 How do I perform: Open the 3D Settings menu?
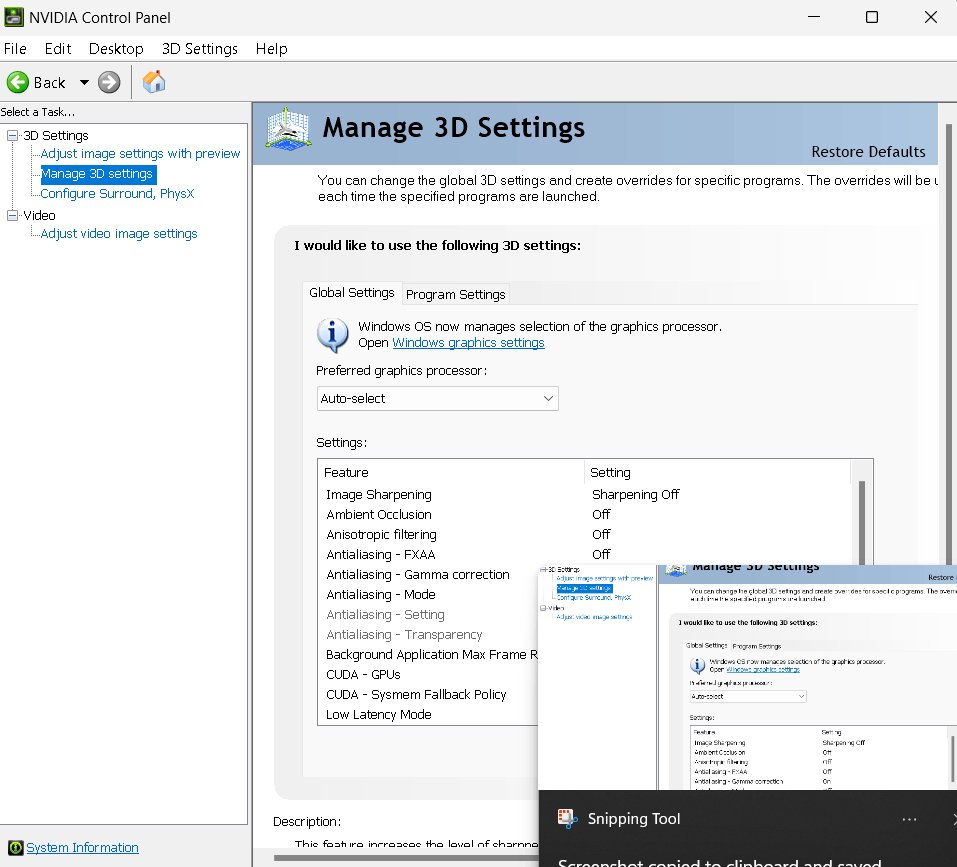[200, 49]
